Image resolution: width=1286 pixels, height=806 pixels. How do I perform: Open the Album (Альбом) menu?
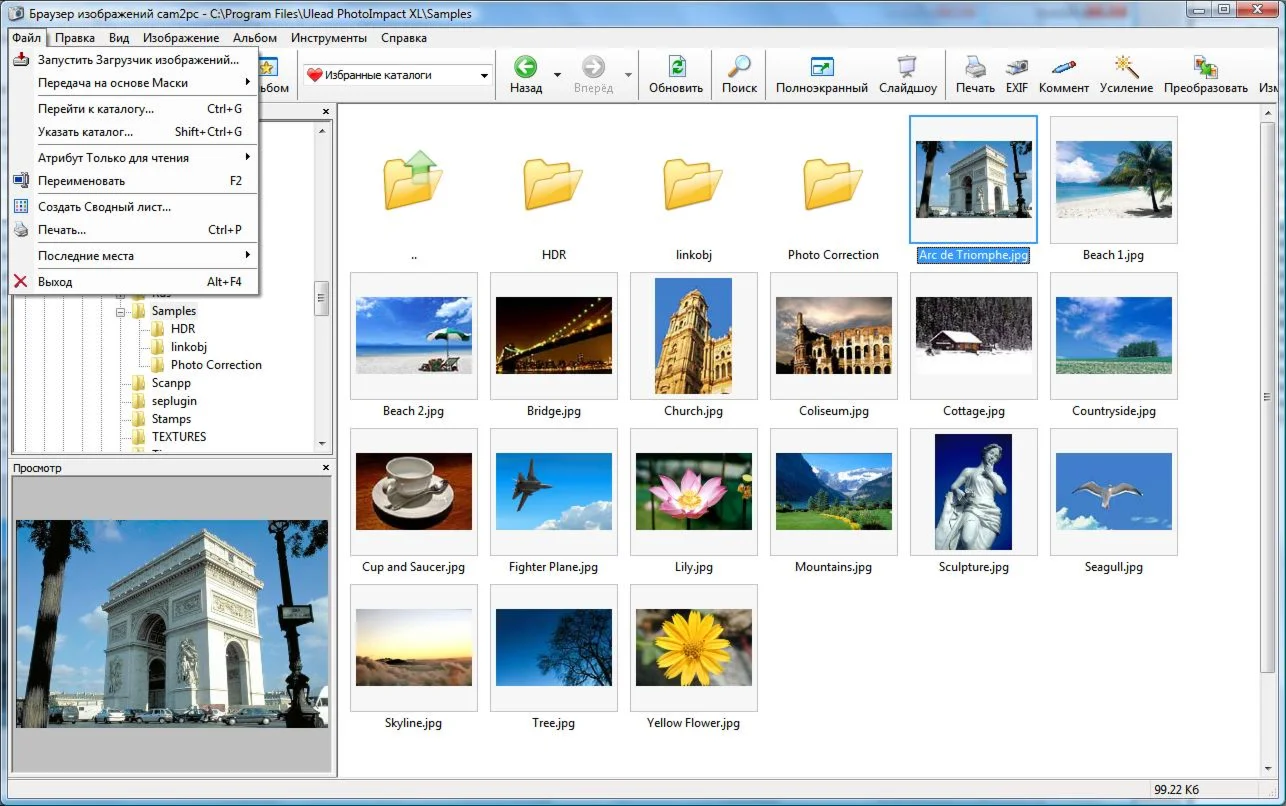pyautogui.click(x=254, y=38)
